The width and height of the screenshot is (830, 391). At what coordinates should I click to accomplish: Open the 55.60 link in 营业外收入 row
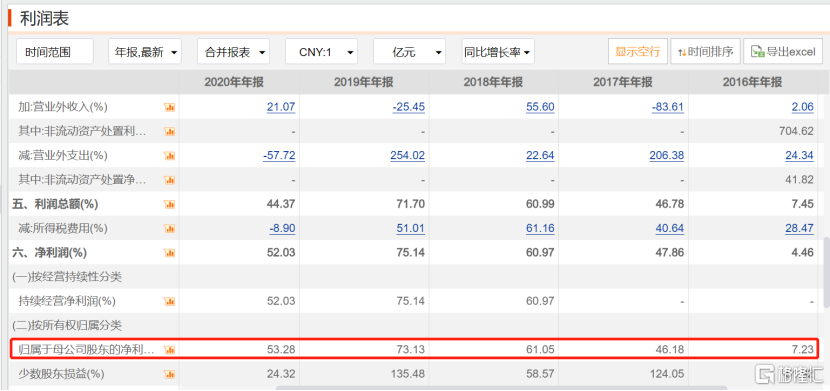click(x=540, y=107)
